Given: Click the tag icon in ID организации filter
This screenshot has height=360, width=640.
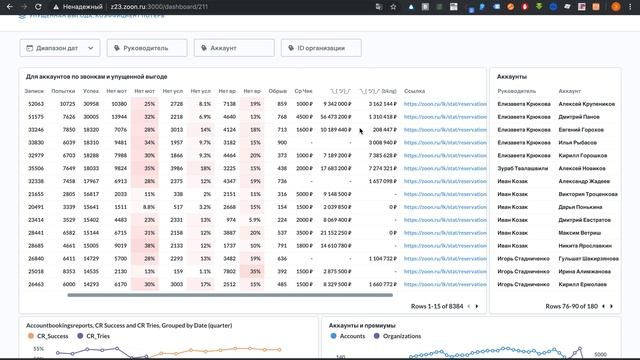Looking at the screenshot, I should tap(291, 48).
